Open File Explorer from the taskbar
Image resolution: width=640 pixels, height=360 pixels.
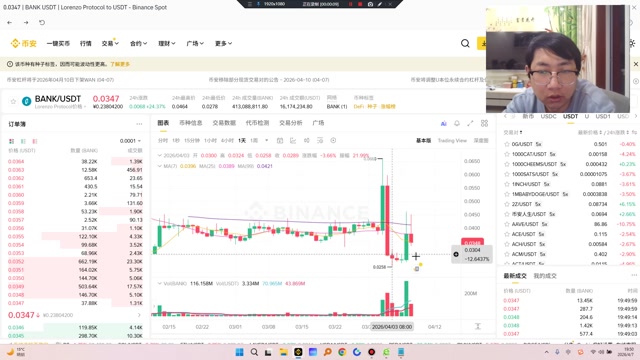283,352
